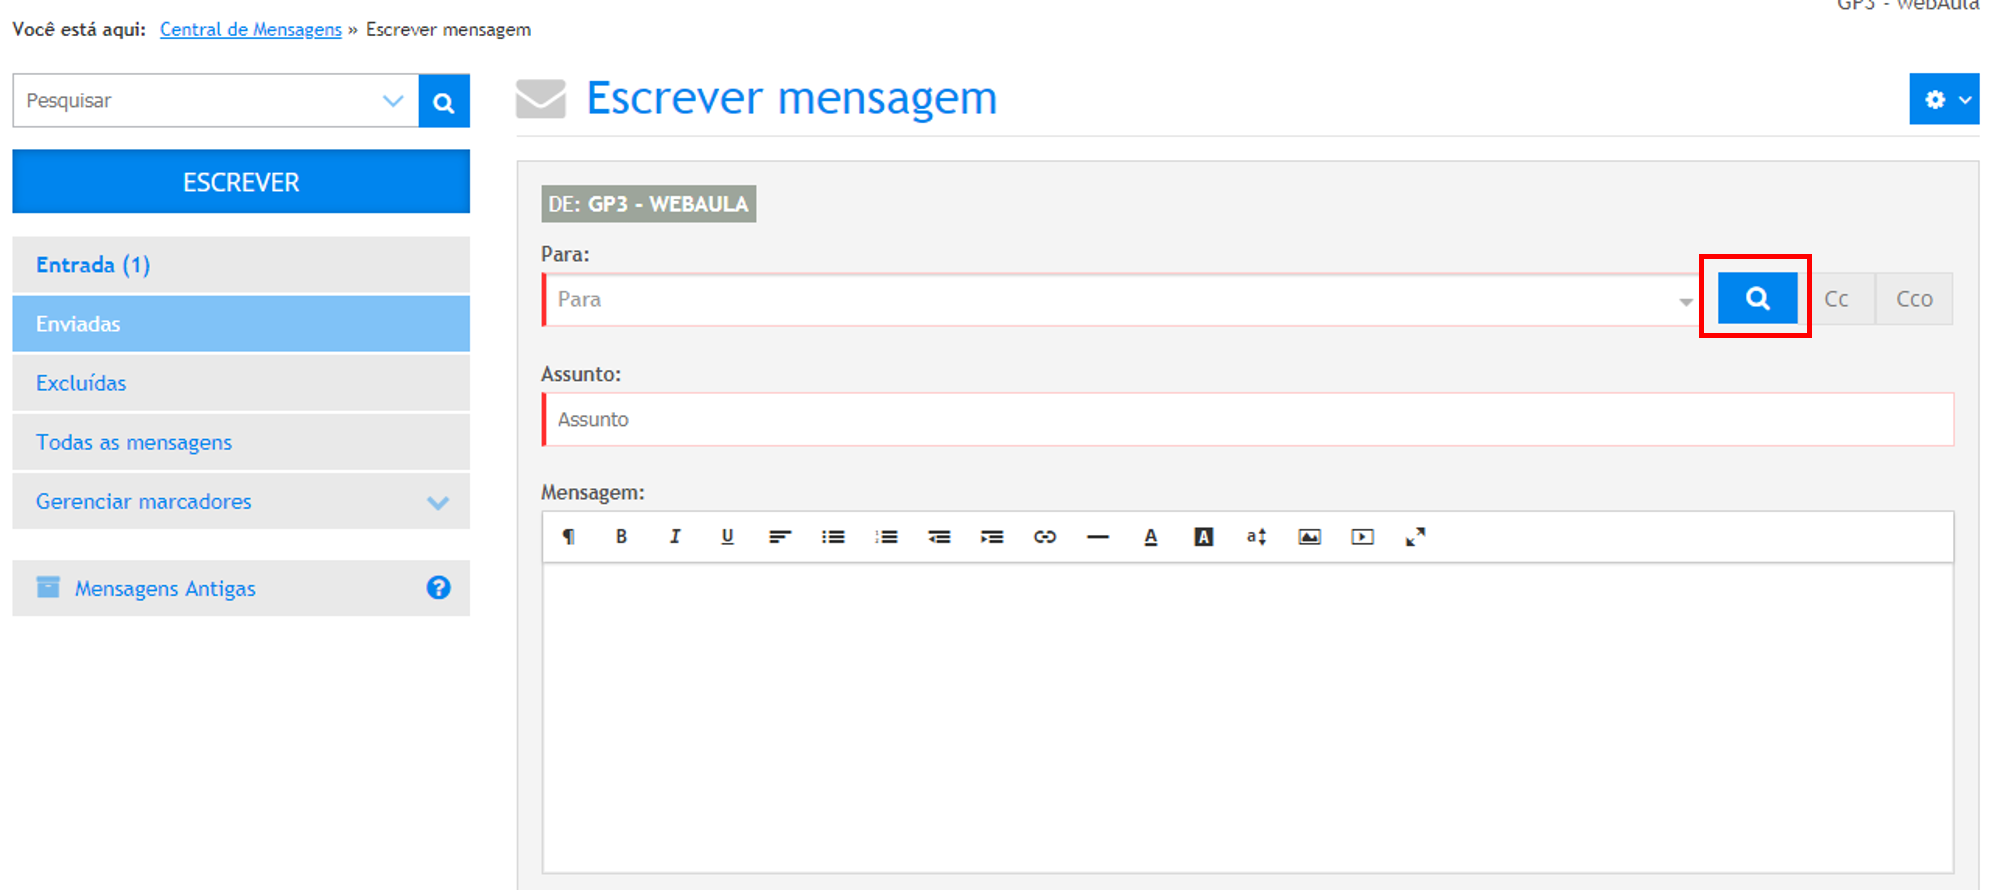Go to Excluídas messages folder
The image size is (2000, 890).
pos(81,383)
